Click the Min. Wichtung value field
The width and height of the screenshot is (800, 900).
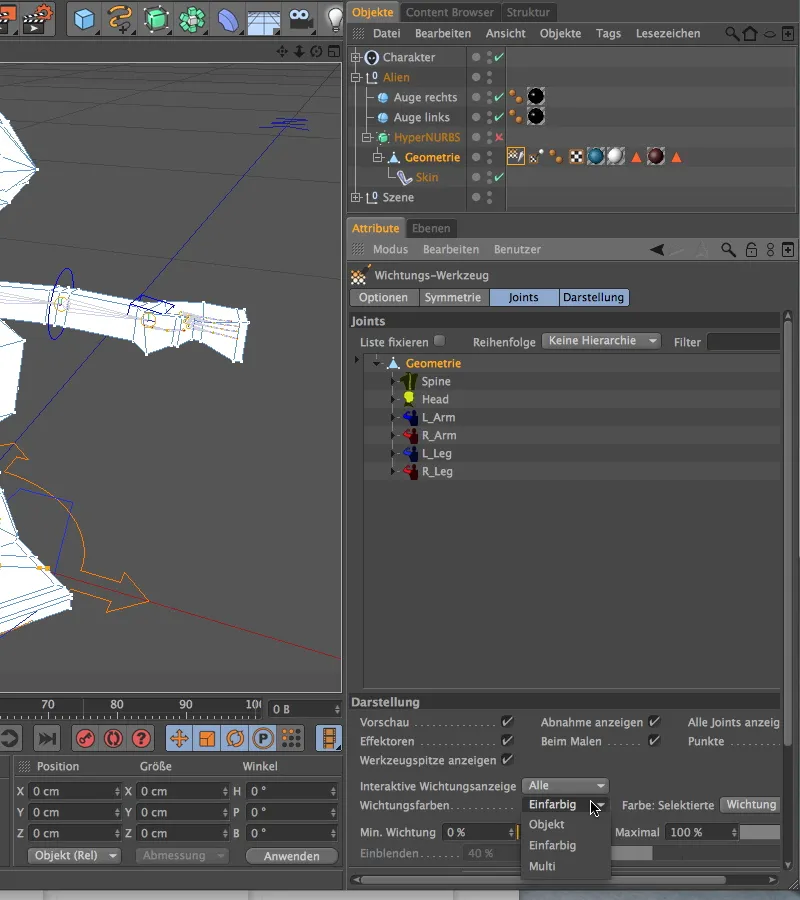pyautogui.click(x=479, y=832)
